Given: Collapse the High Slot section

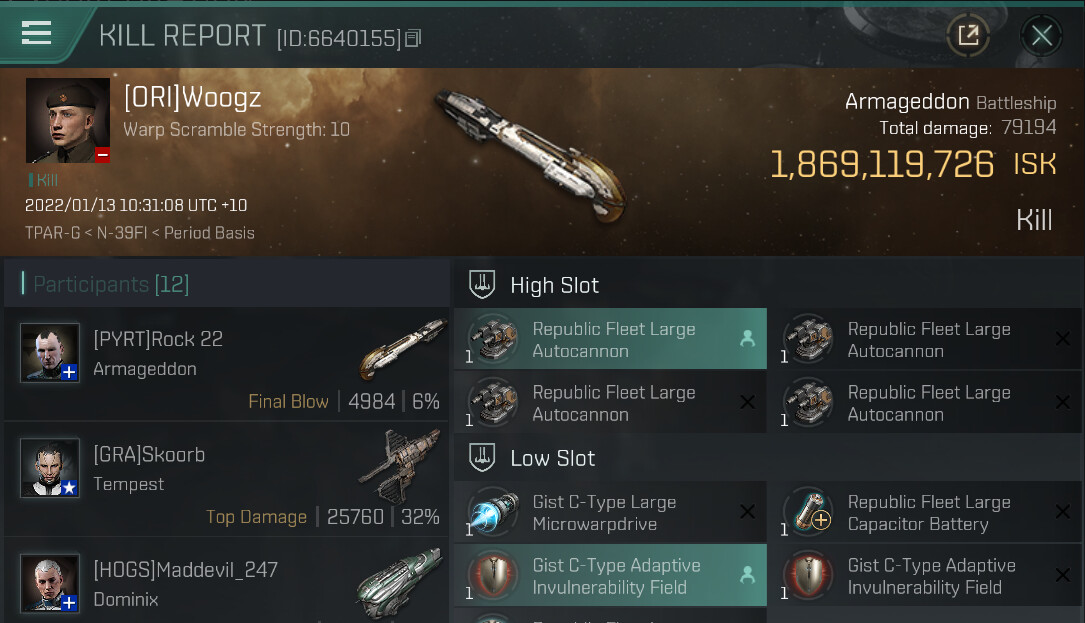Looking at the screenshot, I should click(x=483, y=286).
